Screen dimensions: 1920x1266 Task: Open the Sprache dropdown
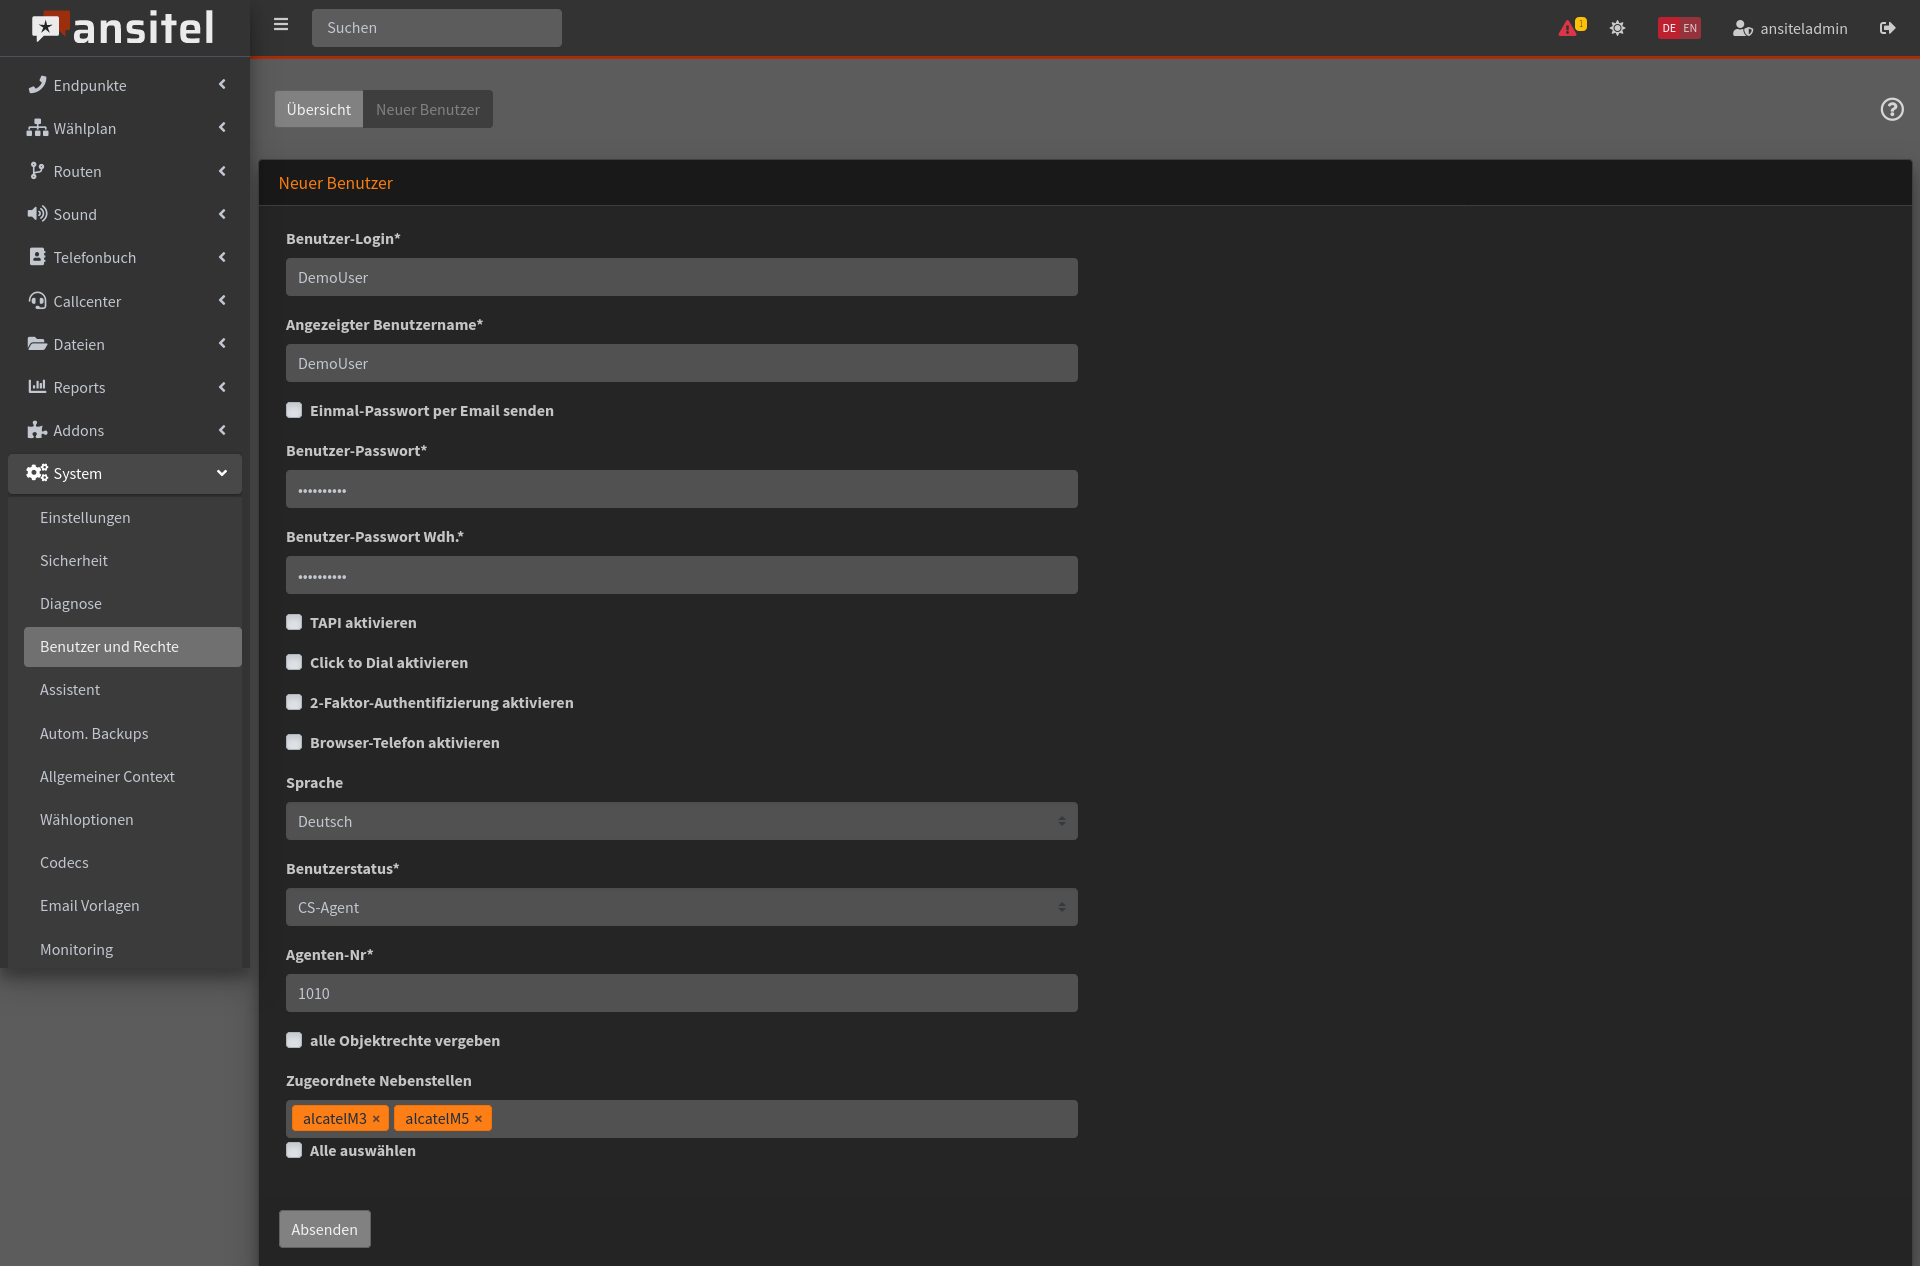pyautogui.click(x=681, y=821)
